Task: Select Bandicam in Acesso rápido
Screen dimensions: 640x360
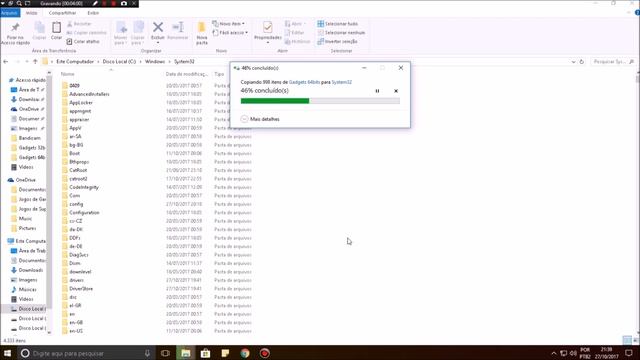Action: tap(29, 138)
